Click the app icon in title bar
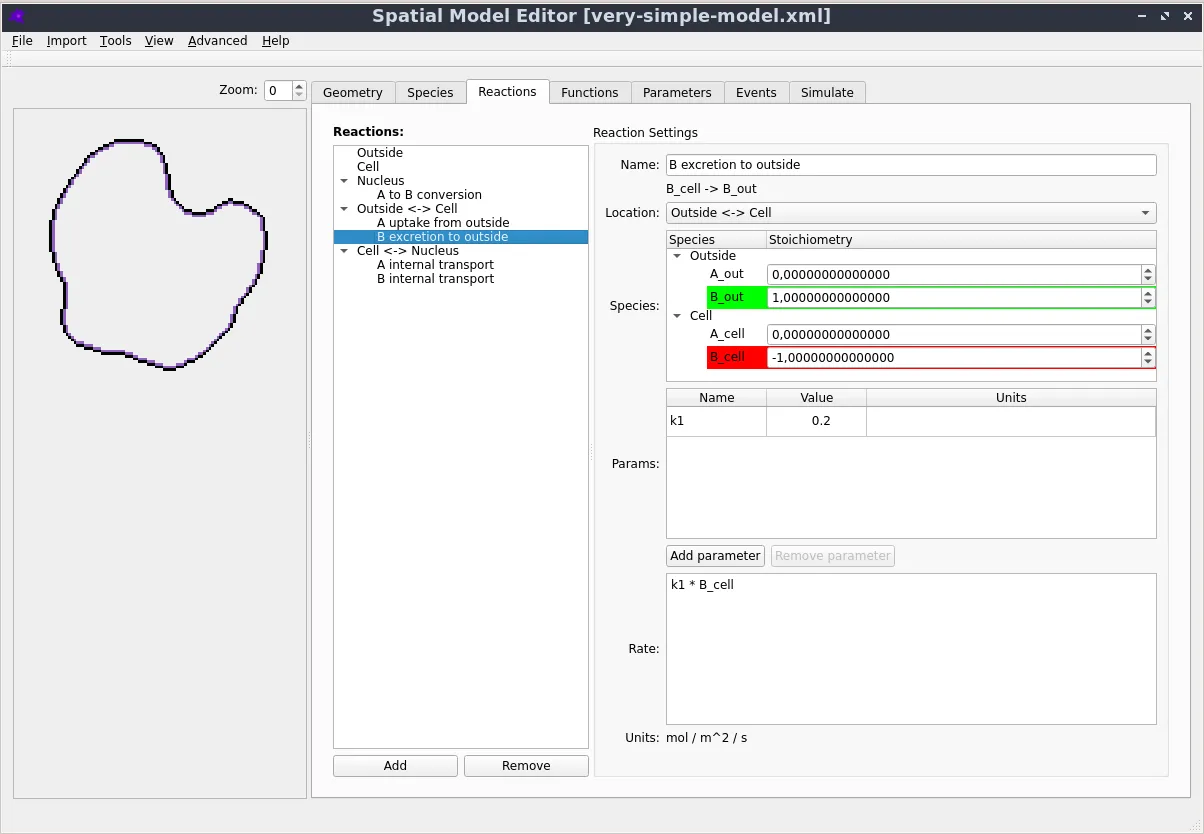This screenshot has width=1204, height=834. pyautogui.click(x=17, y=16)
